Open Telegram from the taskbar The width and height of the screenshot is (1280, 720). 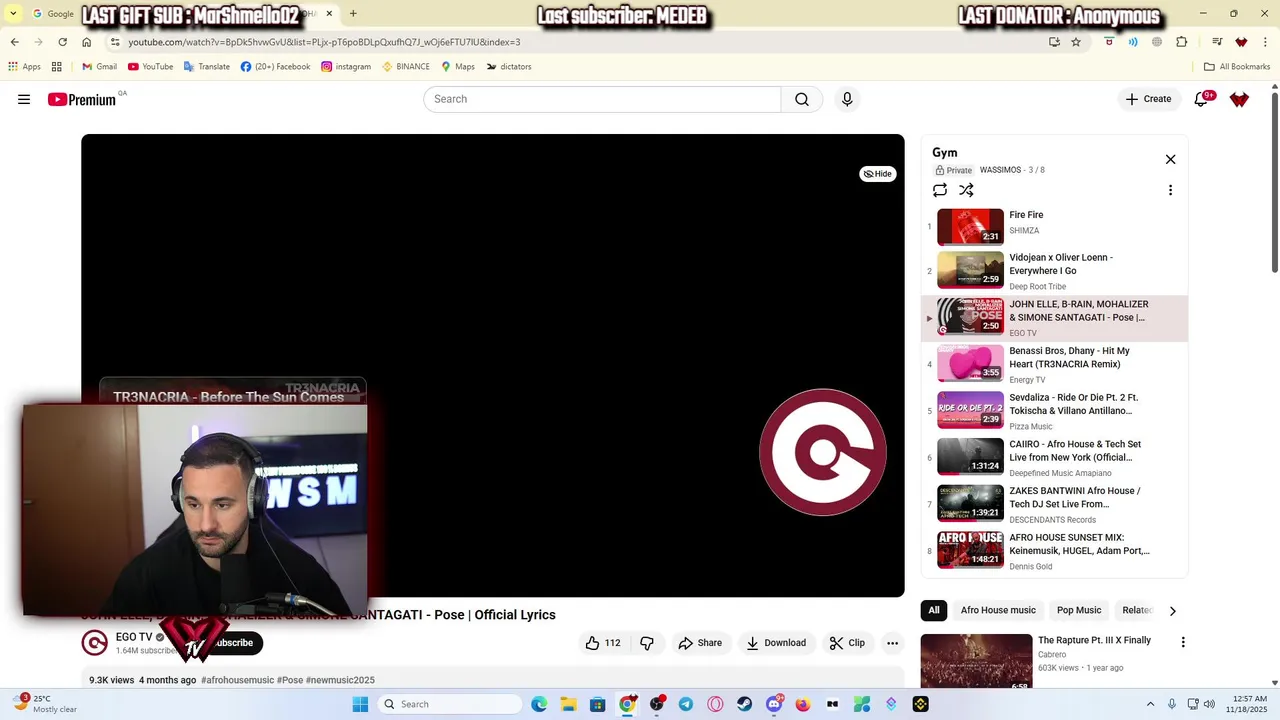686,704
